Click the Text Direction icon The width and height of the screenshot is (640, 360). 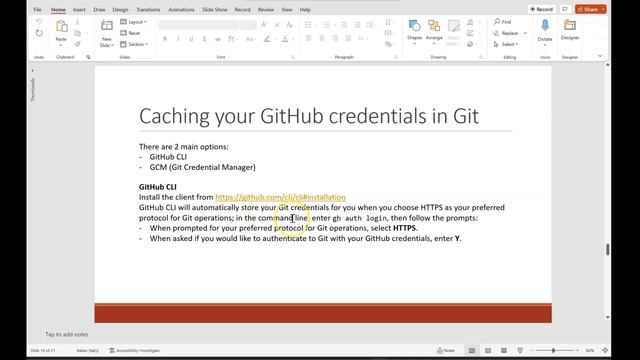[388, 22]
